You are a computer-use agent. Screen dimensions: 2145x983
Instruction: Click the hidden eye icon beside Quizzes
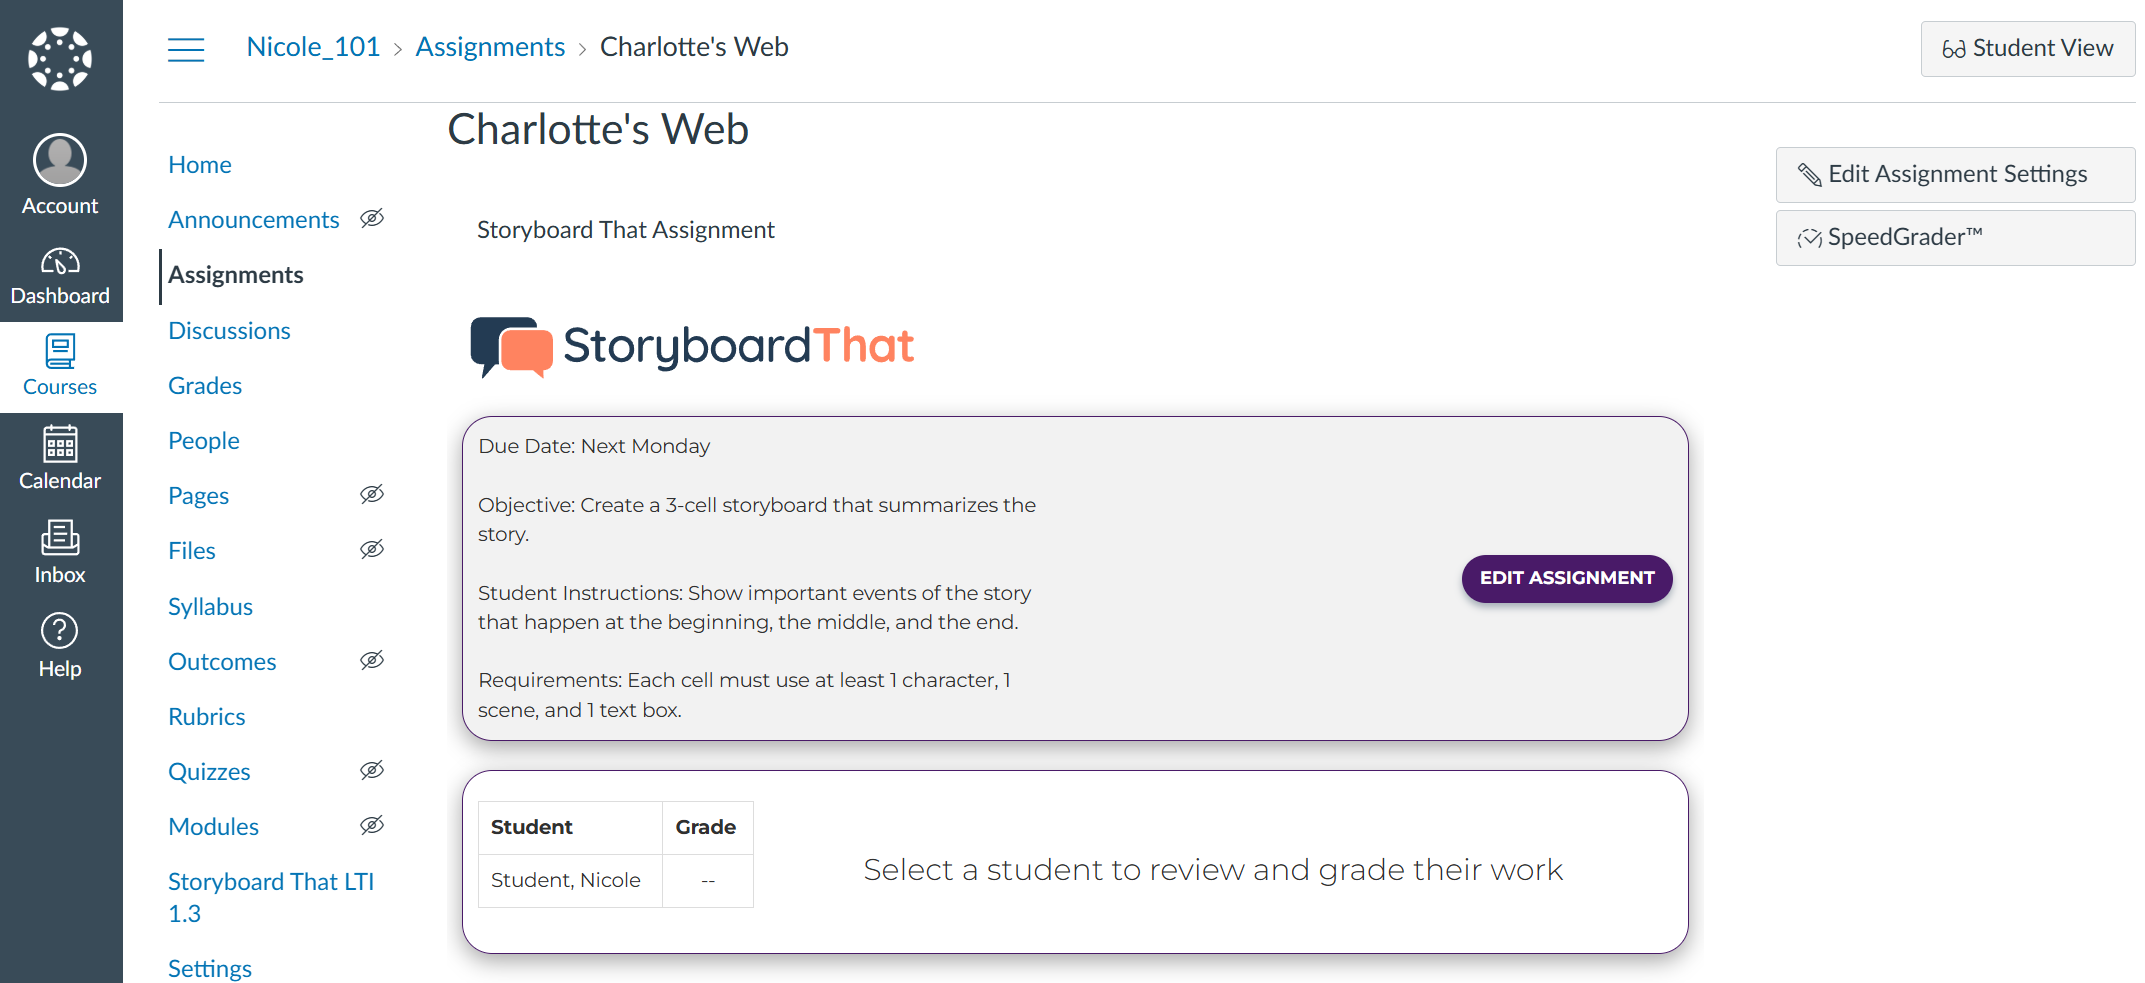pos(372,771)
